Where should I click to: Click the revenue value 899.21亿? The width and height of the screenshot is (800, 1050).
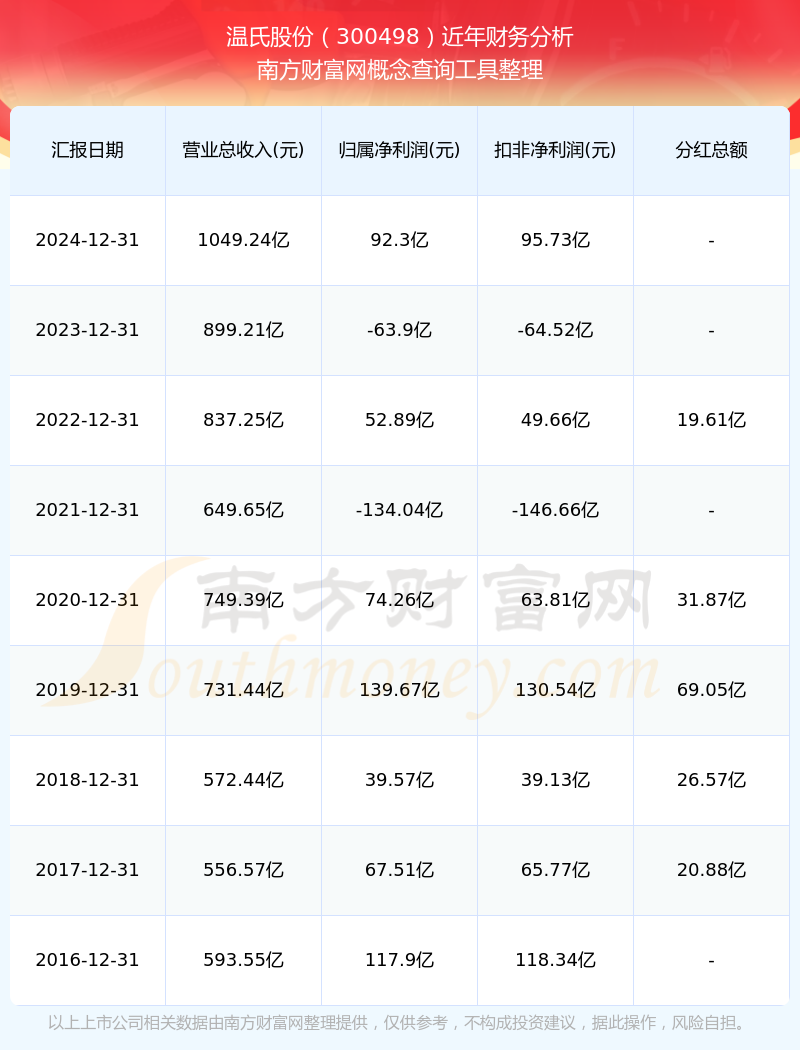coord(244,330)
